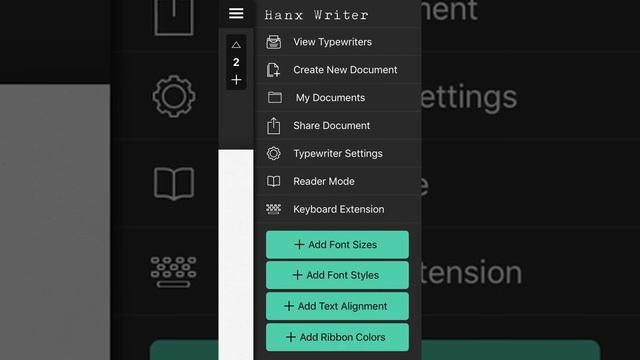
Task: Add a page with the plus icon
Action: click(236, 80)
